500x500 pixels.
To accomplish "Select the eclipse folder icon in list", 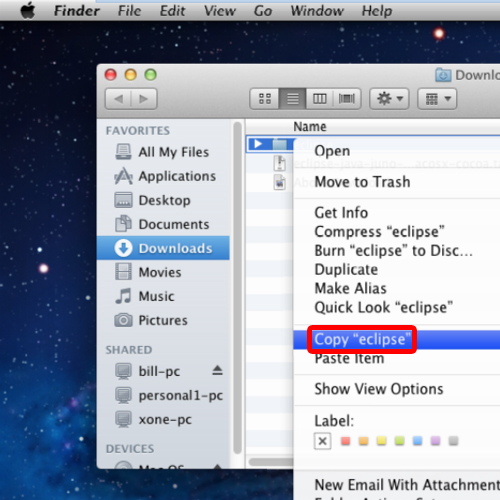I will tap(279, 144).
